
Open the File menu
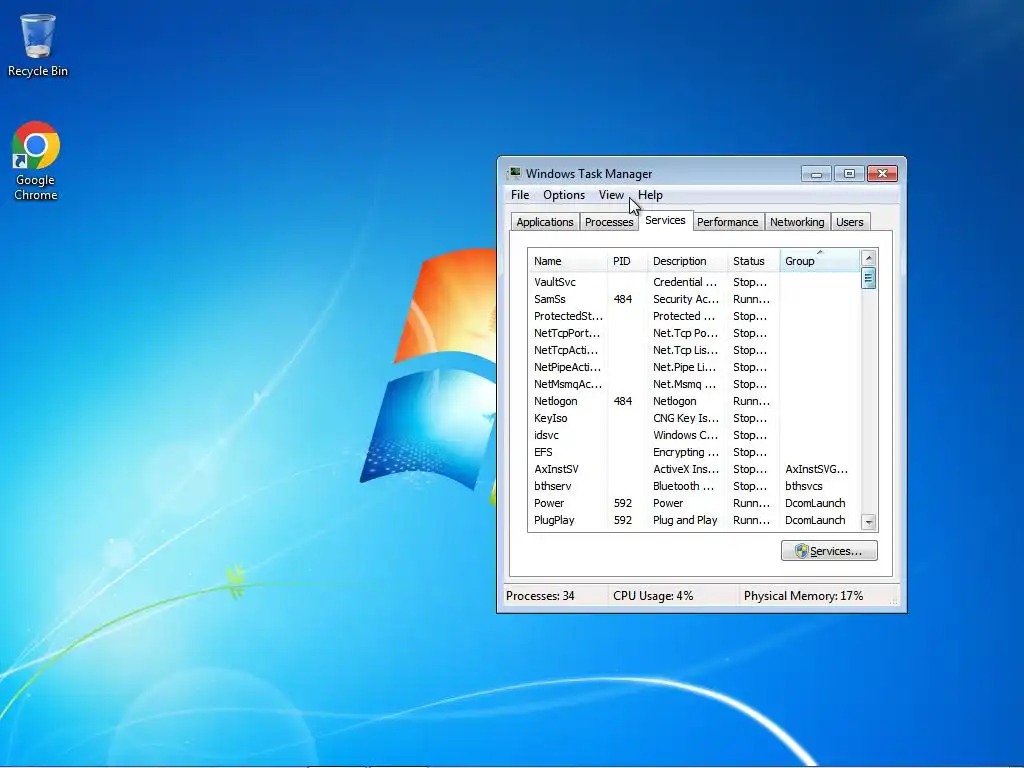click(520, 195)
